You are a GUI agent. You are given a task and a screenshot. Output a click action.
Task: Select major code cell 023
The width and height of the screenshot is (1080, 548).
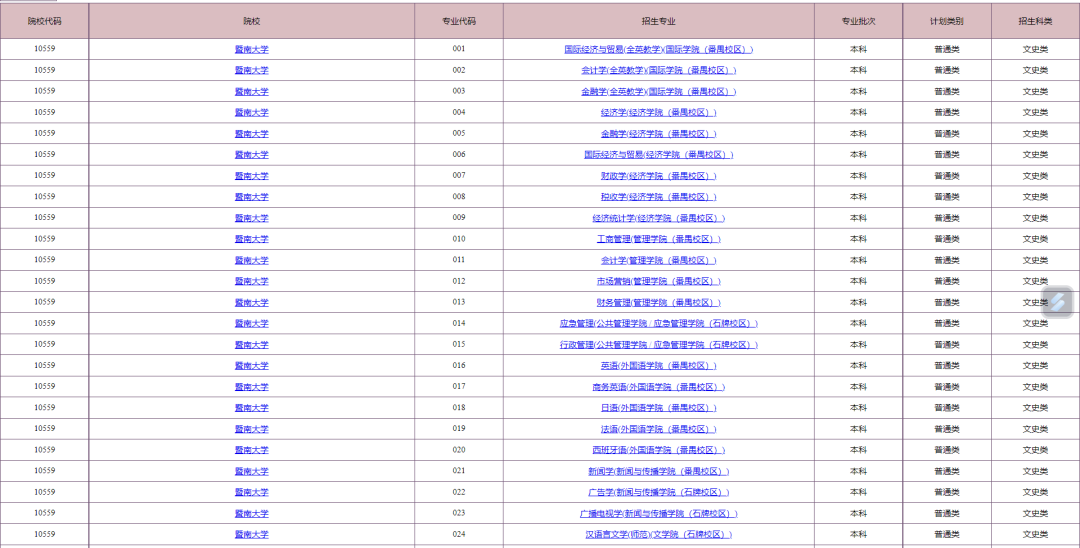click(459, 513)
